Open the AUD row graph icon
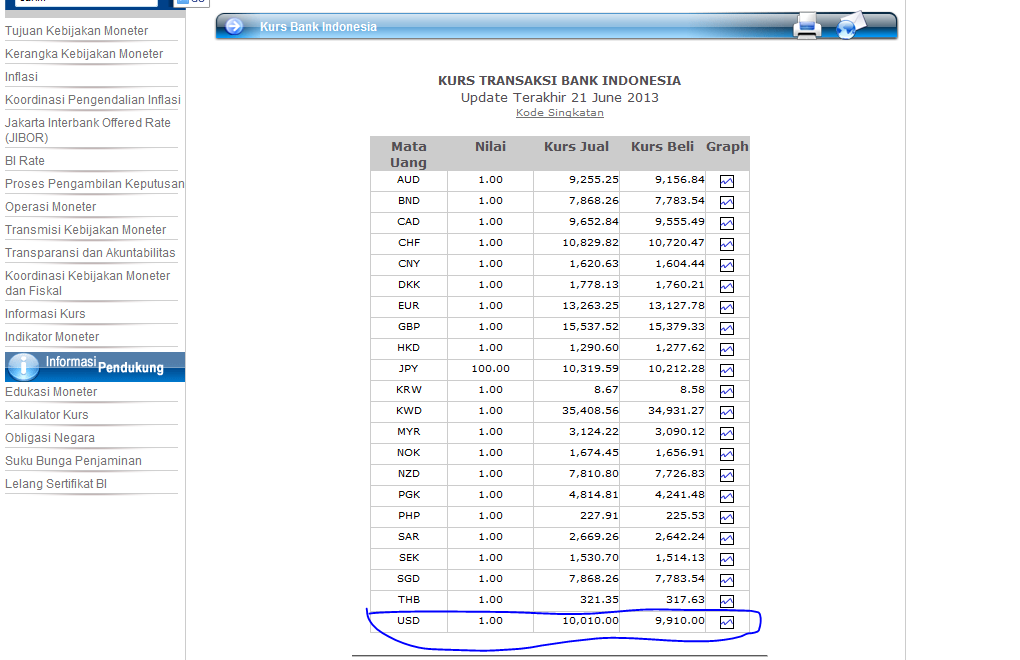 (x=727, y=181)
